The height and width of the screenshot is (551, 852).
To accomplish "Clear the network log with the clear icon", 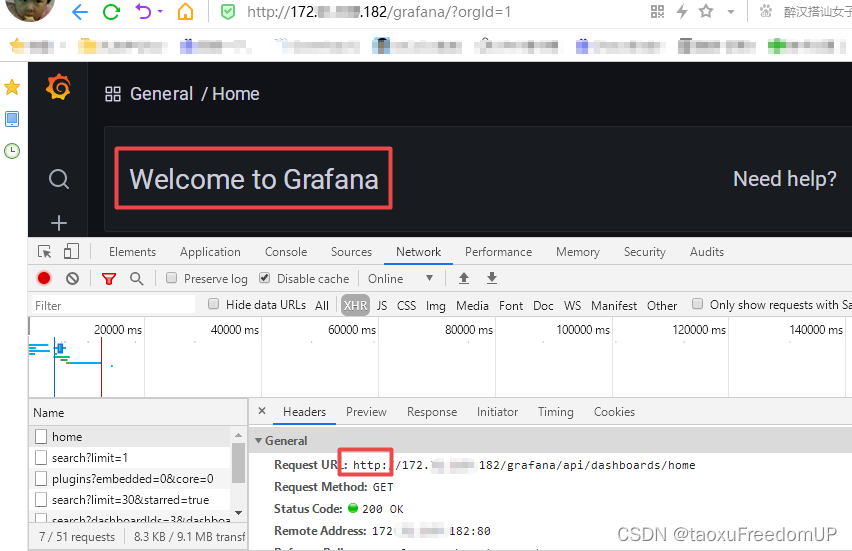I will tap(72, 279).
